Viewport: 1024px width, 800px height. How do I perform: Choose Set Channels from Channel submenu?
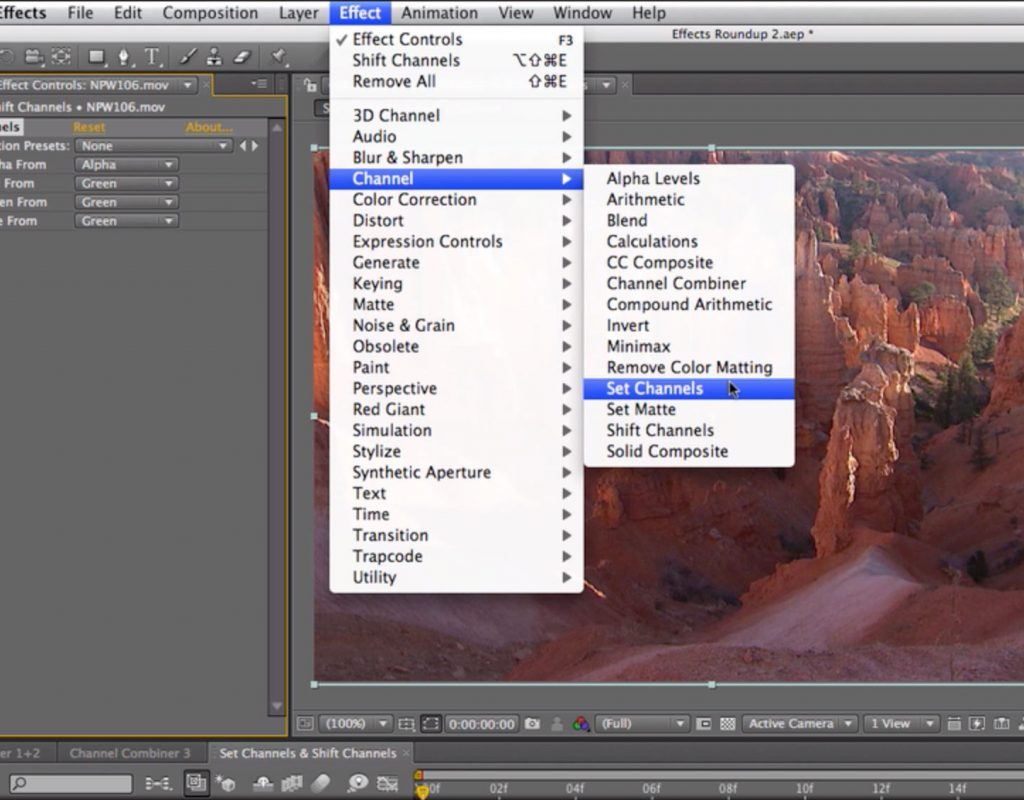pos(689,389)
